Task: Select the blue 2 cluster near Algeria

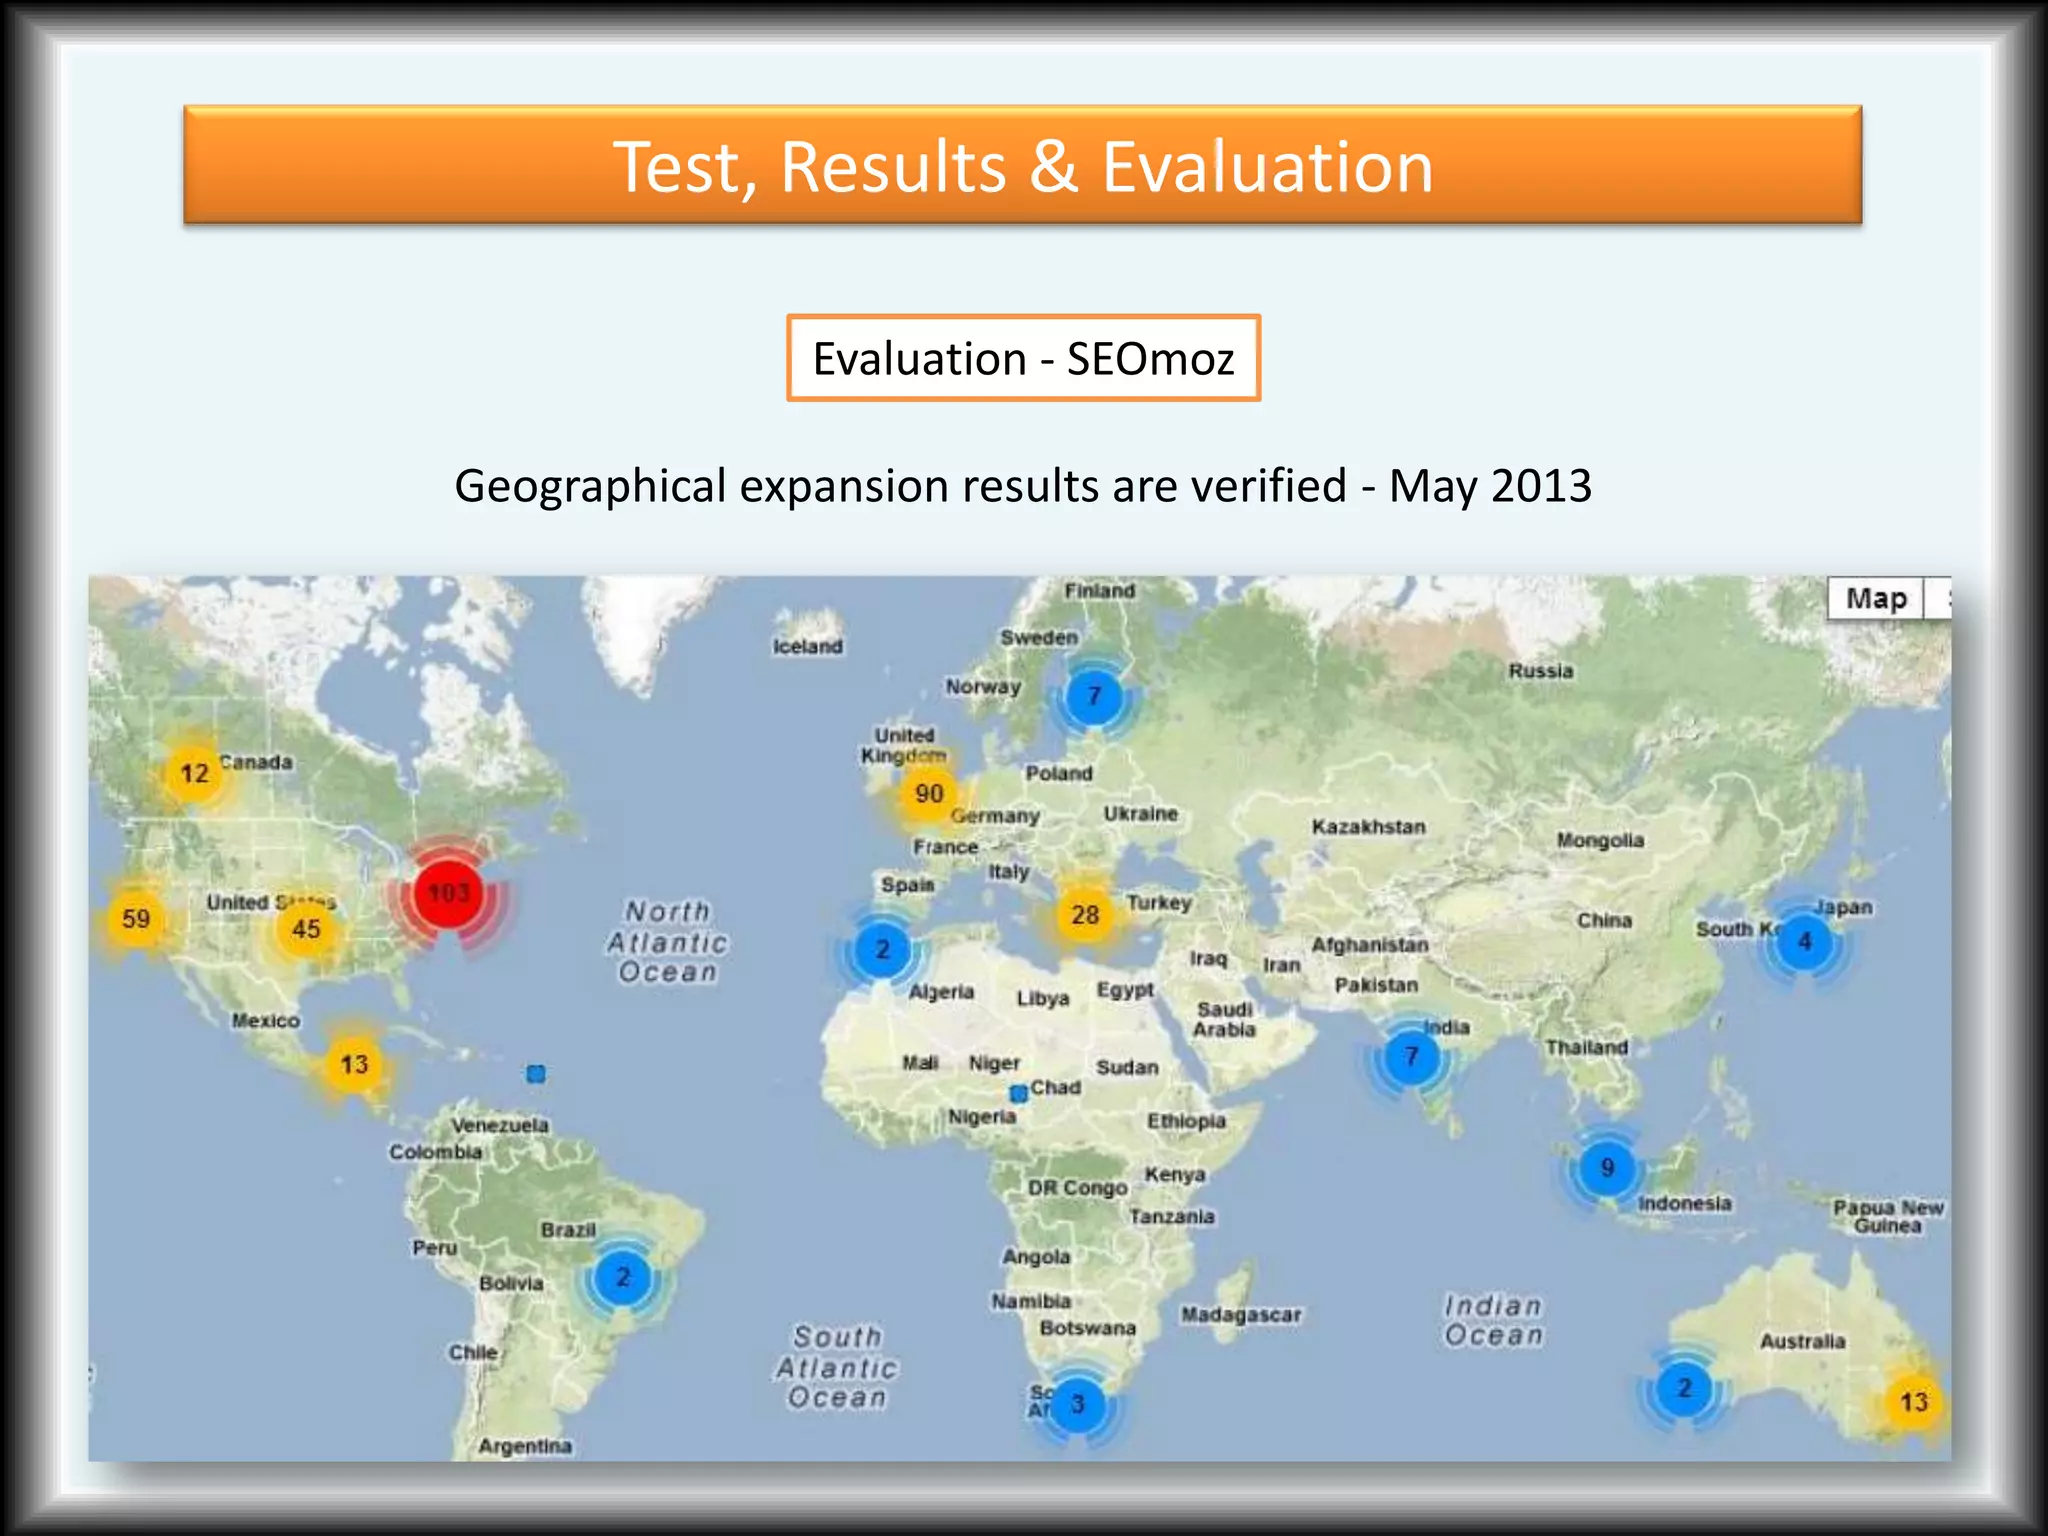Action: coord(882,949)
